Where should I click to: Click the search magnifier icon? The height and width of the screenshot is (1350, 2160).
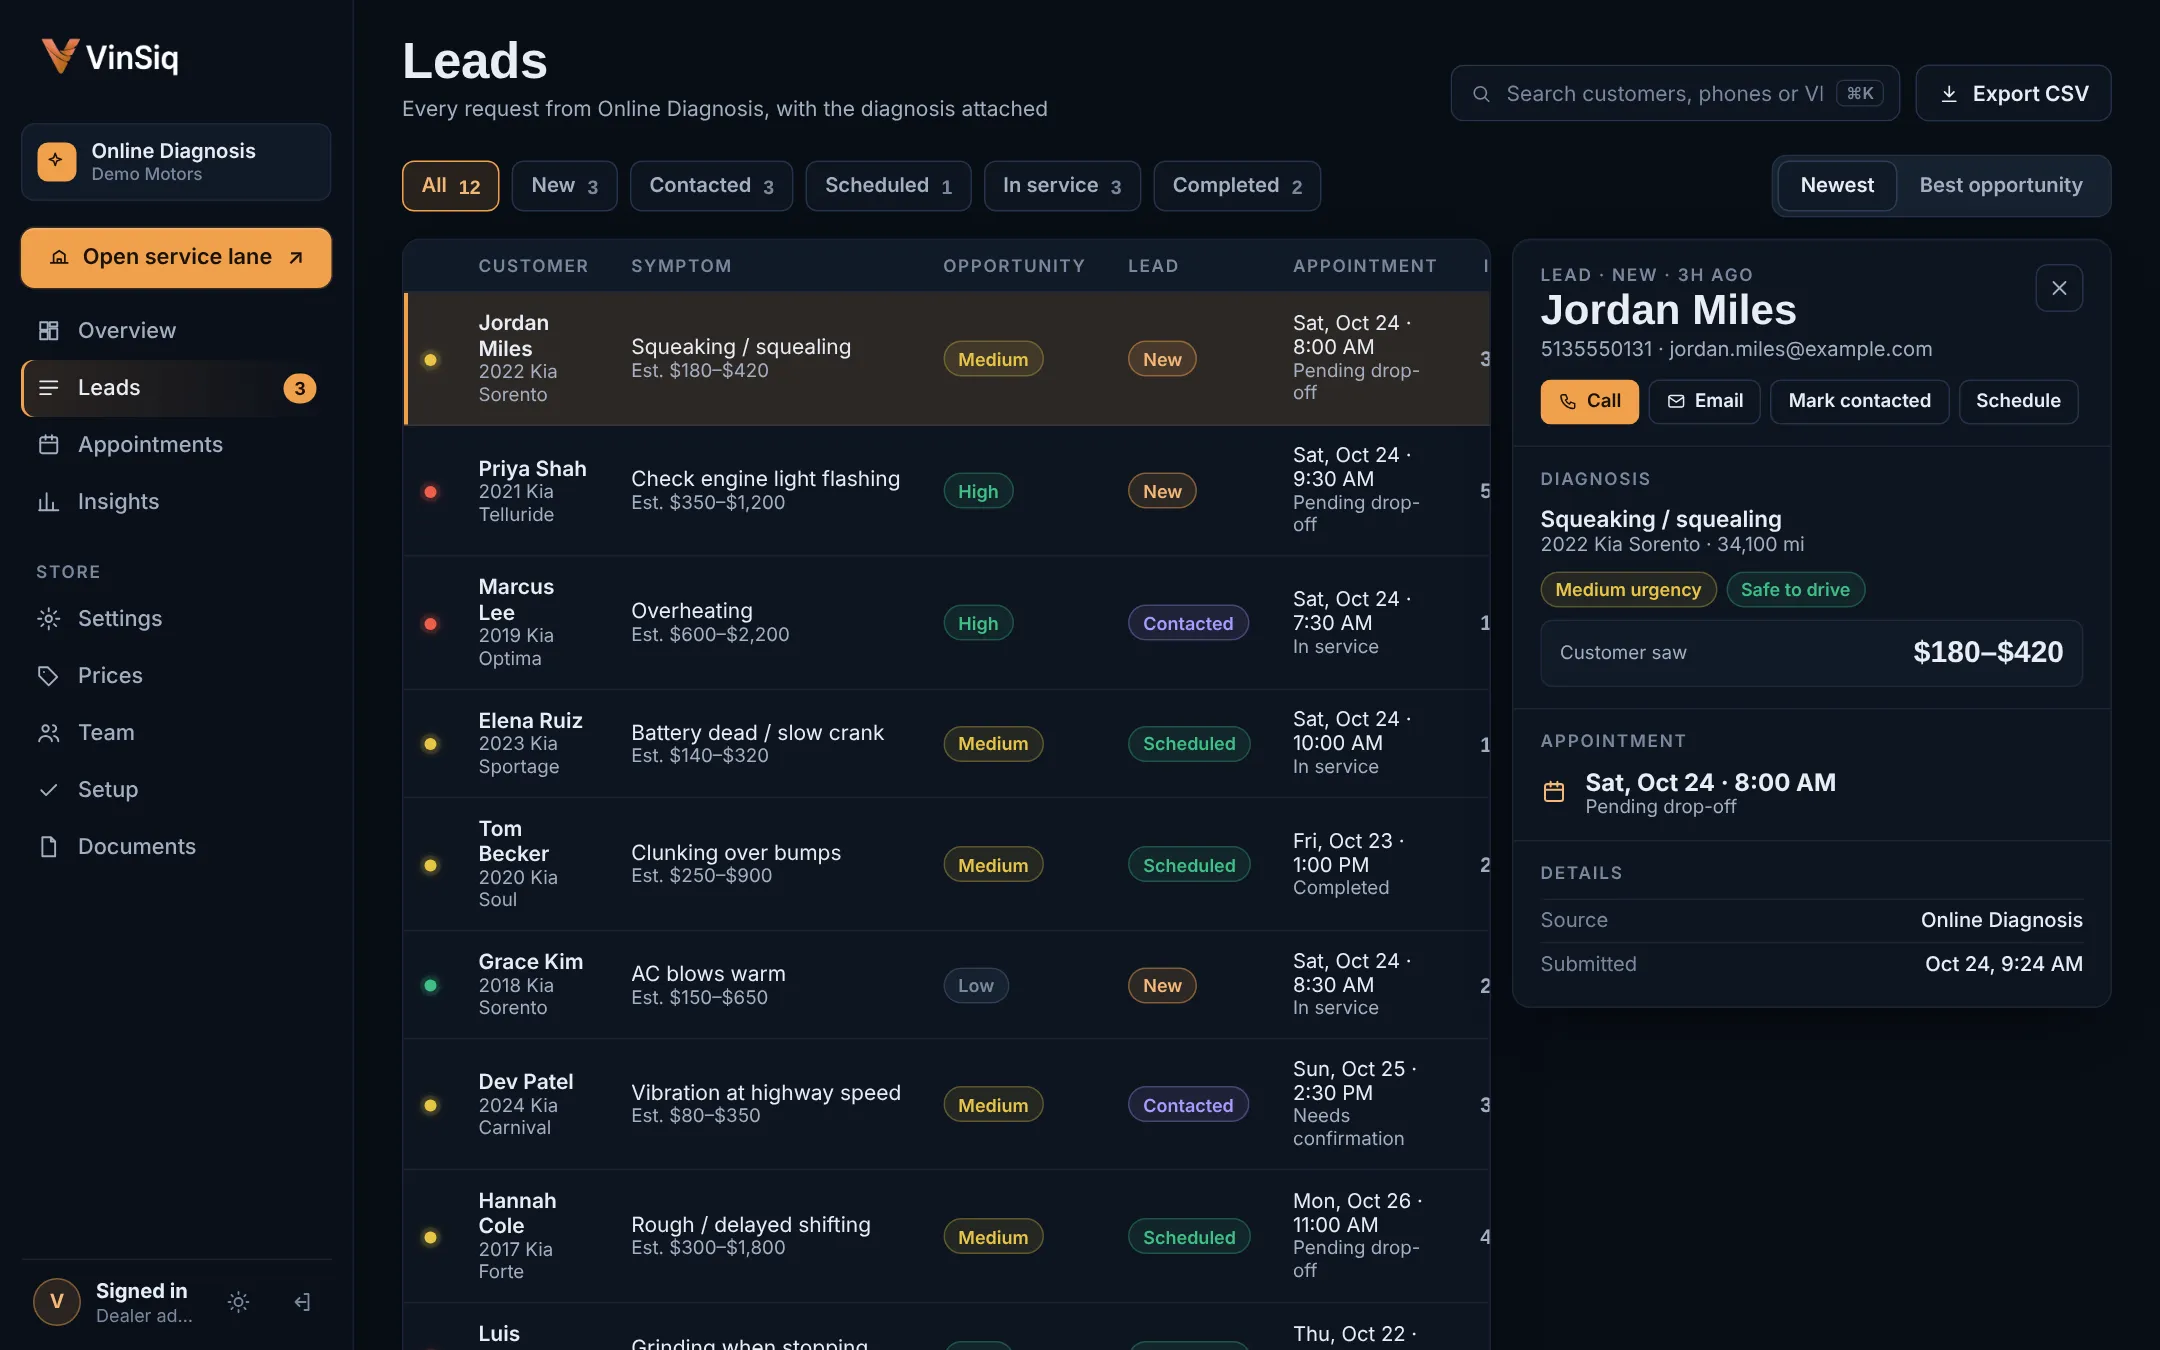pos(1481,93)
